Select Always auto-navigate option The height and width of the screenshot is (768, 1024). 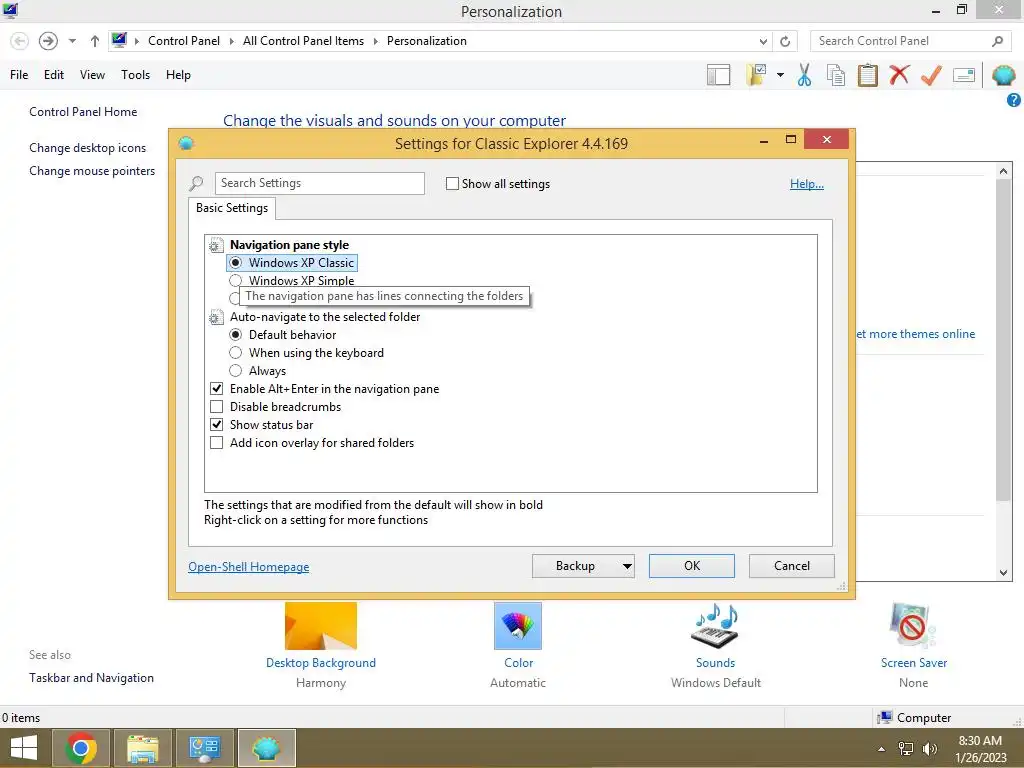pyautogui.click(x=236, y=371)
